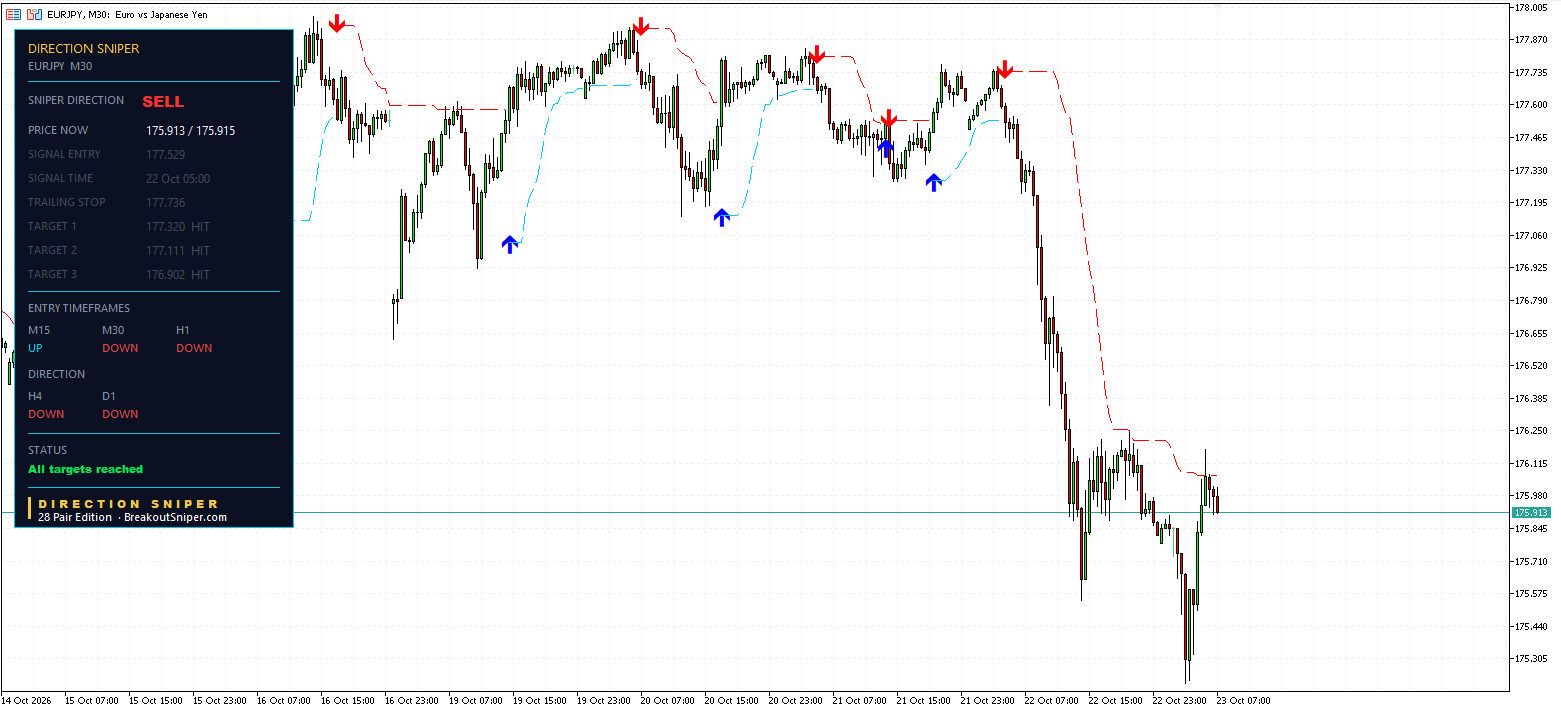Click the DOWN status under D1
This screenshot has height=711, width=1561.
pos(120,414)
